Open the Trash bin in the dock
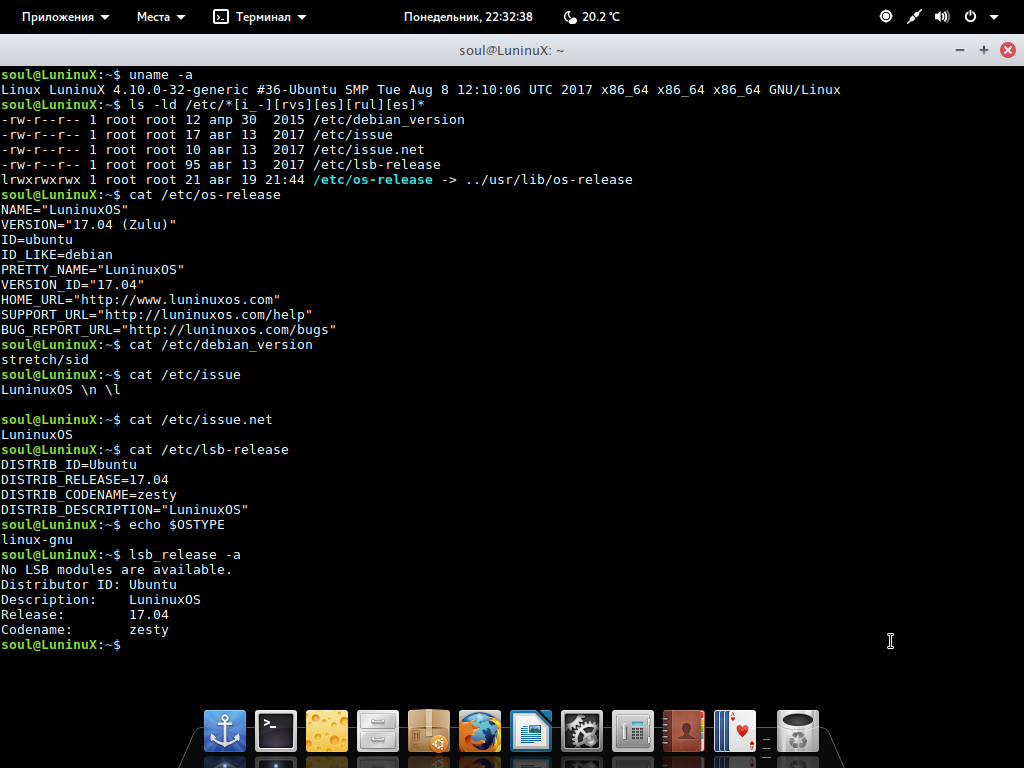The width and height of the screenshot is (1024, 768). [x=797, y=731]
